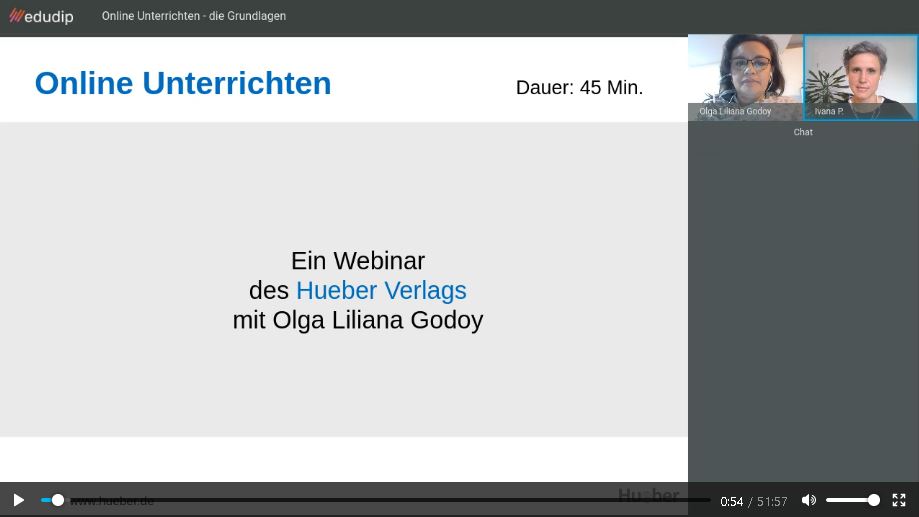
Task: Click the title 'Online Unterrichten - die Grundlagen'
Action: (194, 16)
